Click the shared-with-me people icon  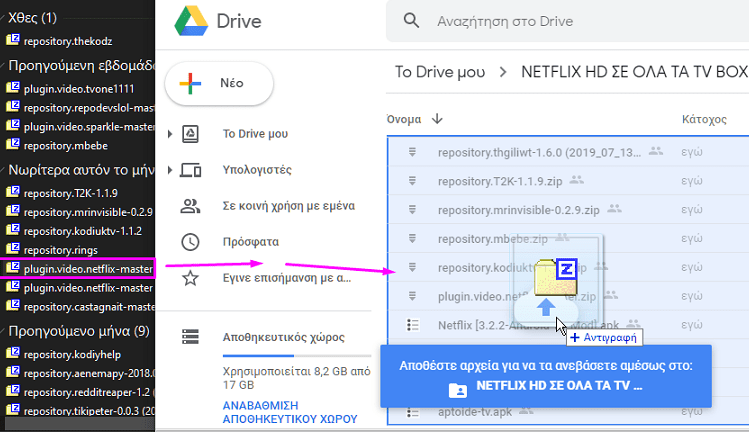tap(190, 206)
